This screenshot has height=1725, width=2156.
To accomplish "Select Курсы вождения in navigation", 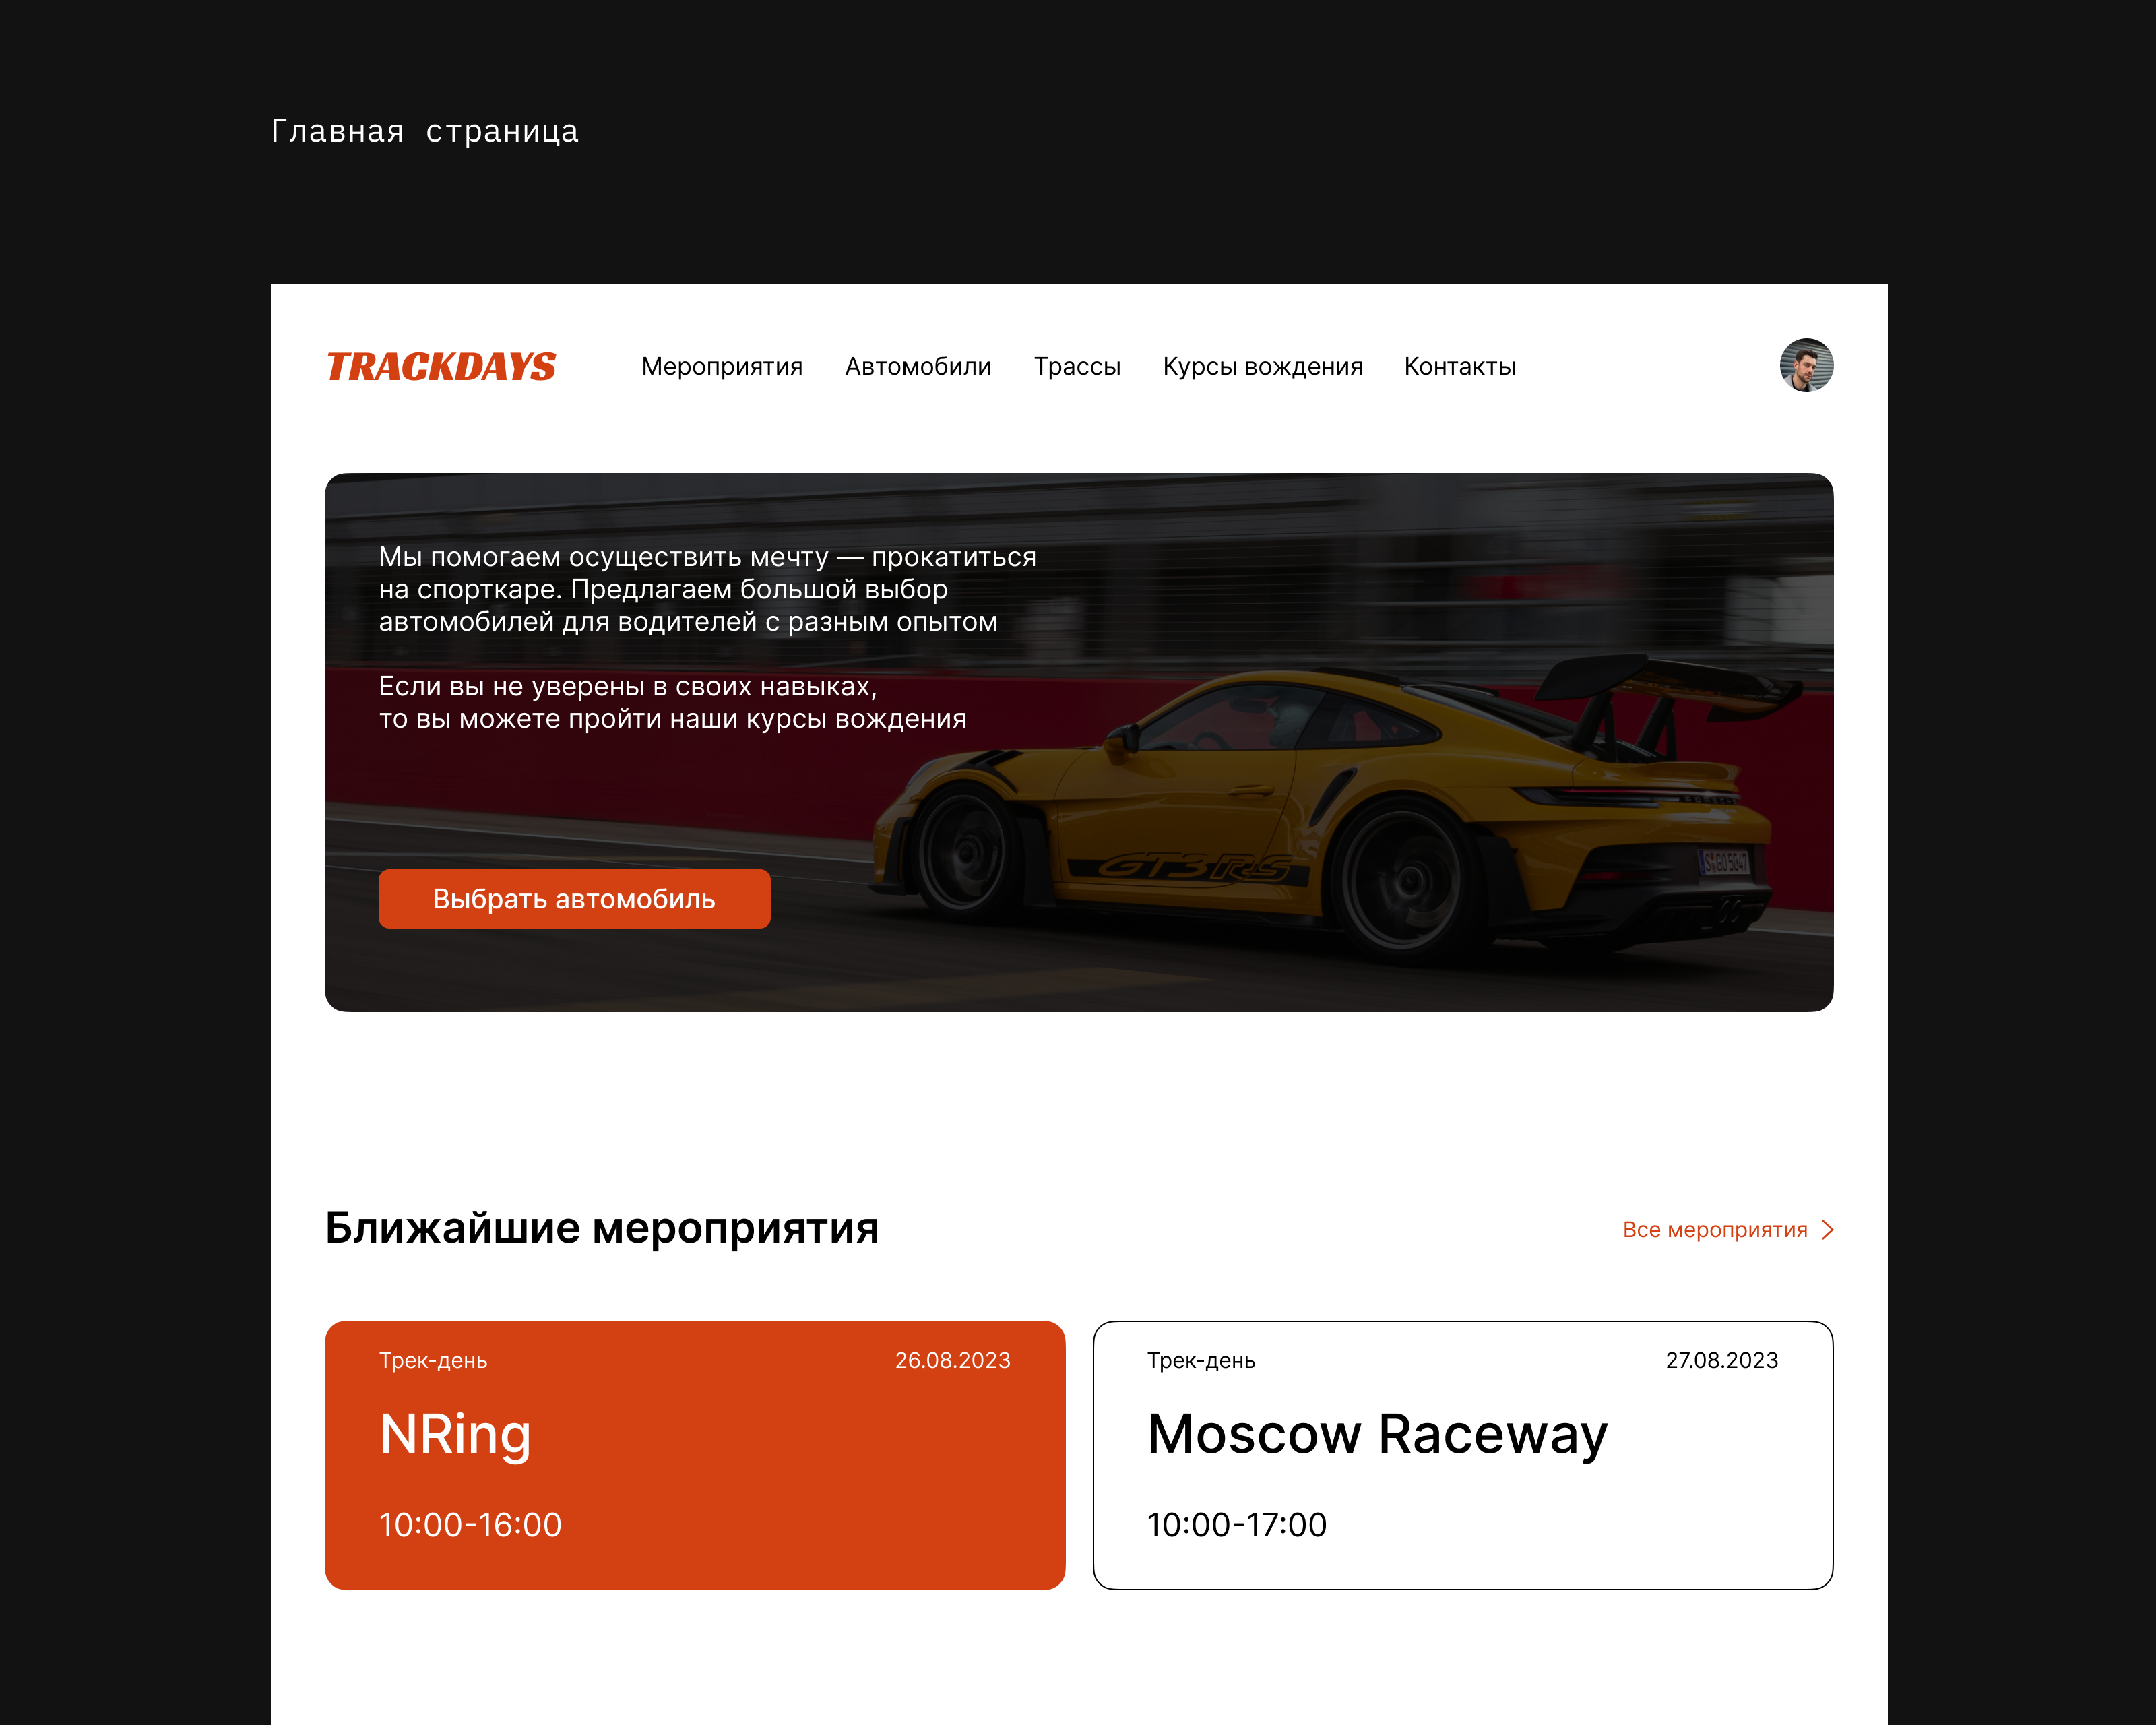I will pyautogui.click(x=1262, y=367).
